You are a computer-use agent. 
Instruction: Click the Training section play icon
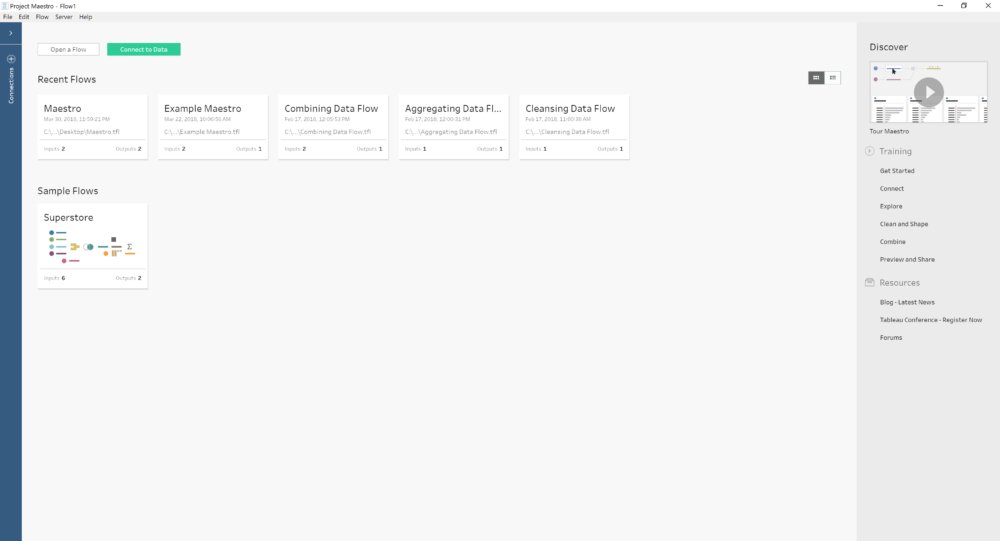pyautogui.click(x=869, y=151)
